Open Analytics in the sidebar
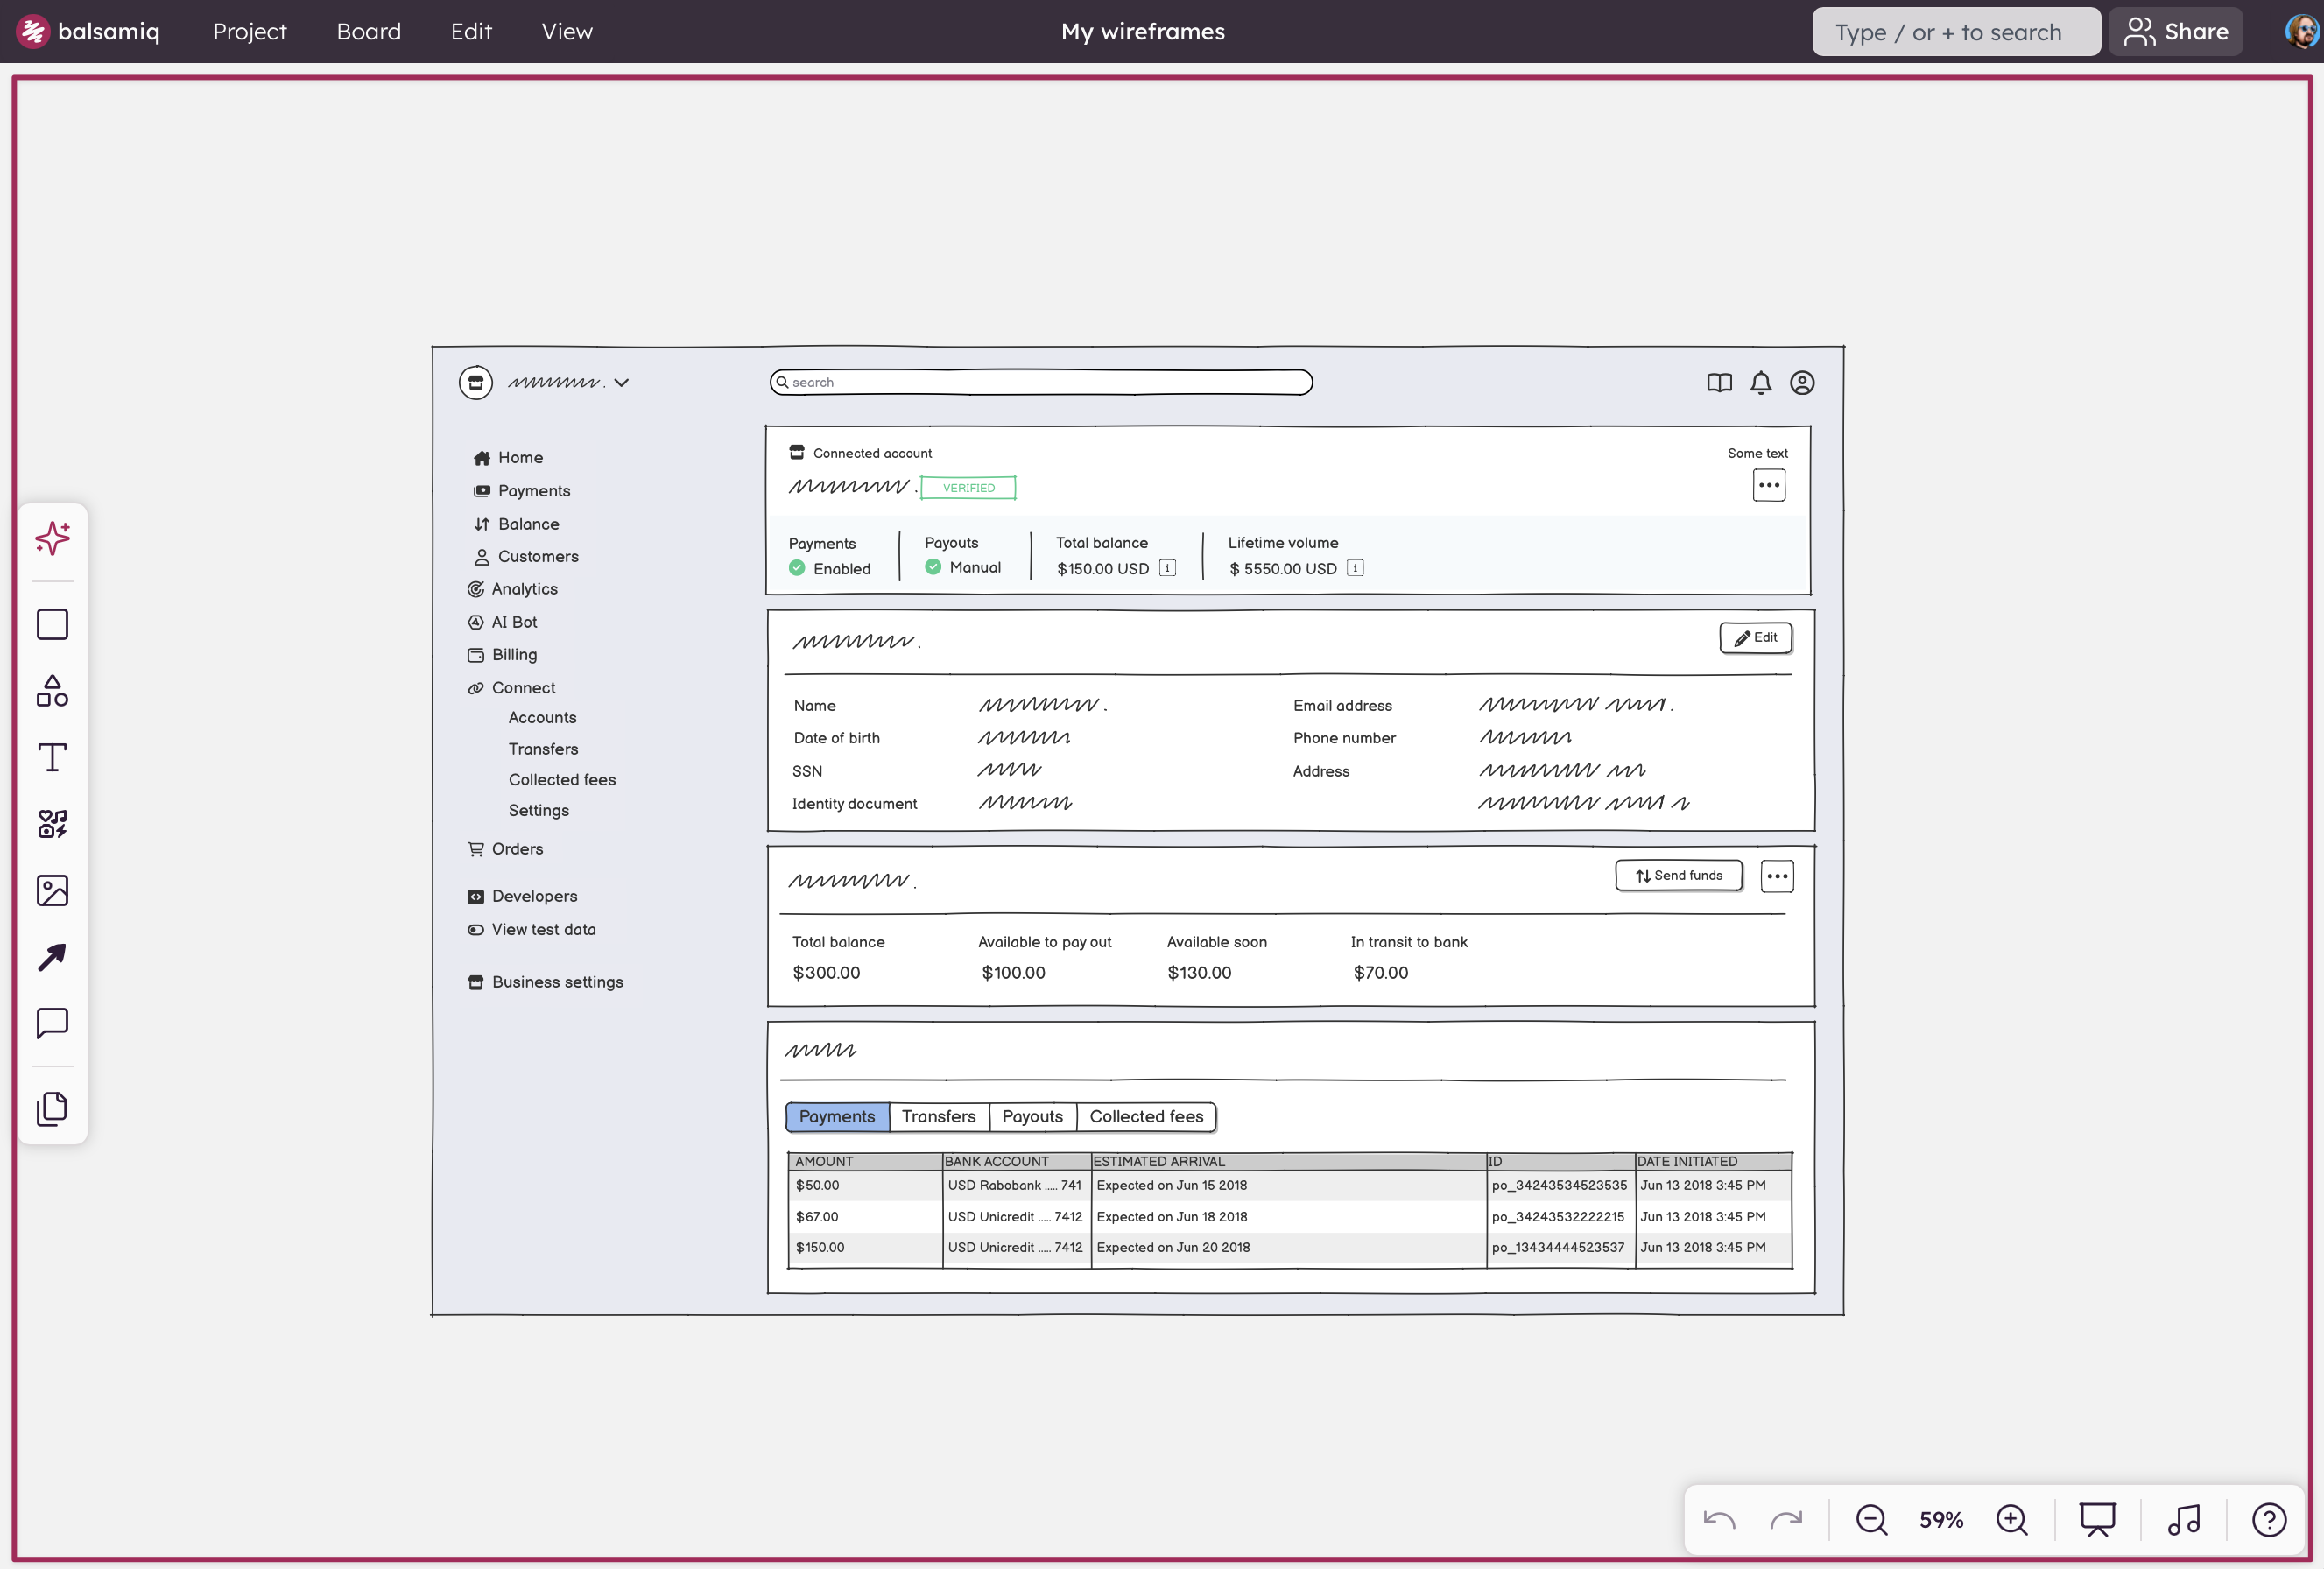The height and width of the screenshot is (1569, 2324). point(513,589)
